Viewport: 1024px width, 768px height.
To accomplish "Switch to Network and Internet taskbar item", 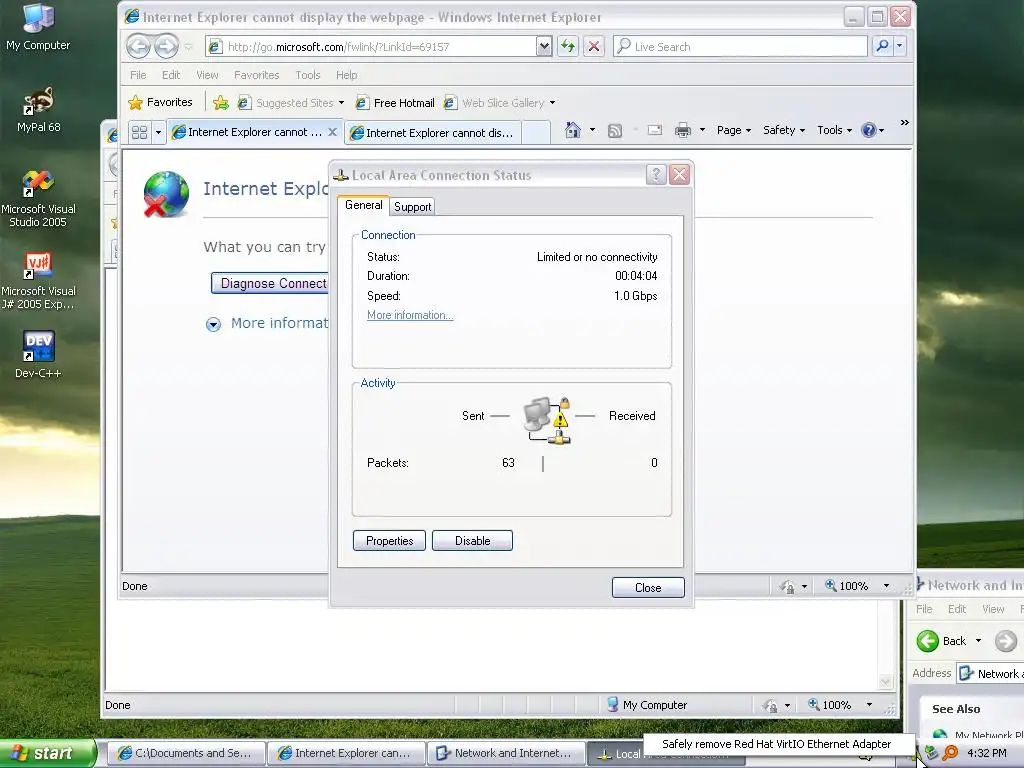I will 505,754.
